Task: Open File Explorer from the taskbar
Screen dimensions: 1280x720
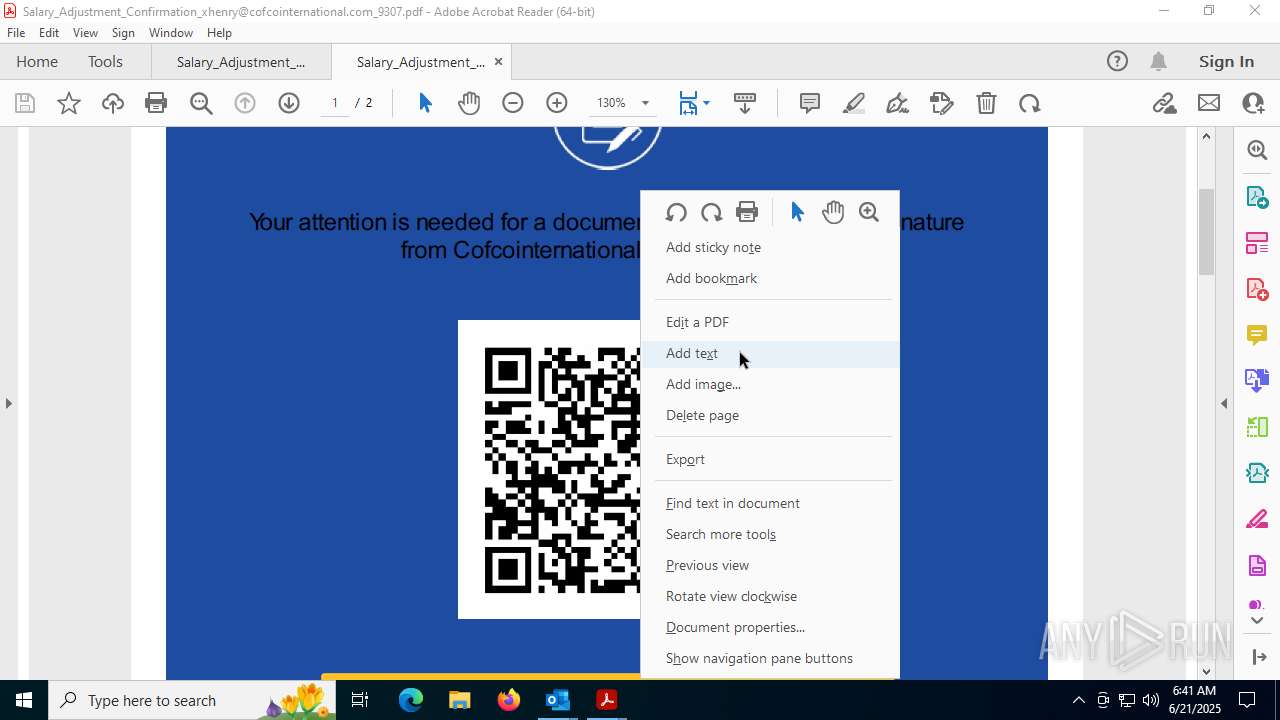Action: point(459,700)
